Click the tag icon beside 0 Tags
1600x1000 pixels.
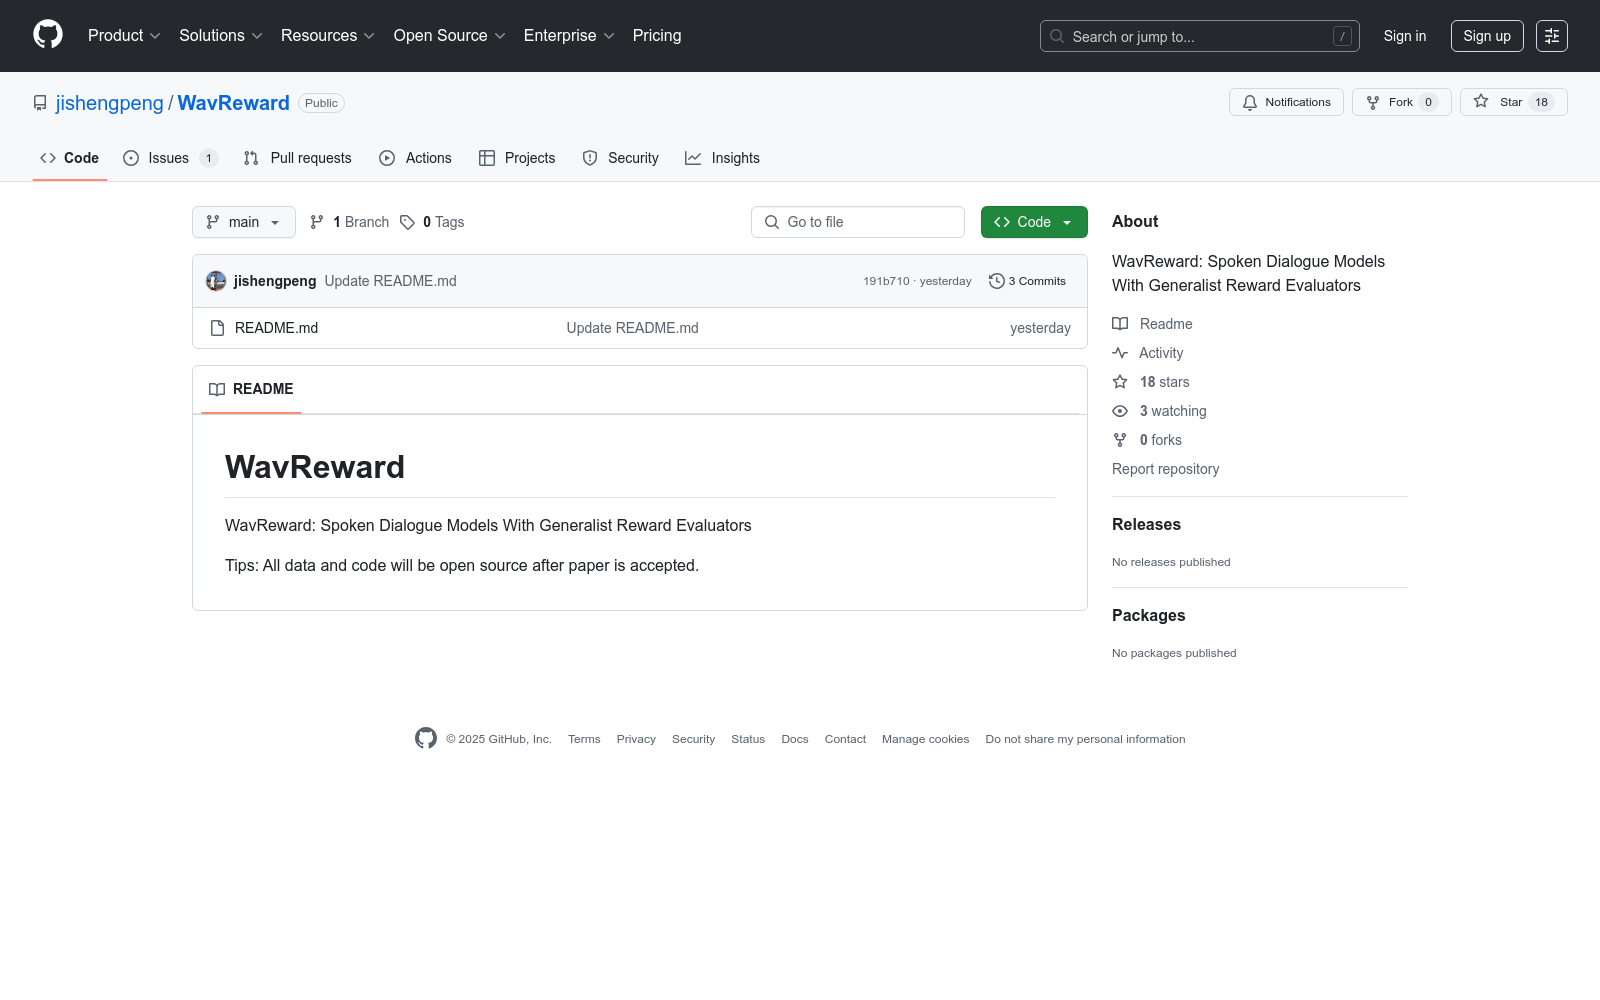point(407,222)
